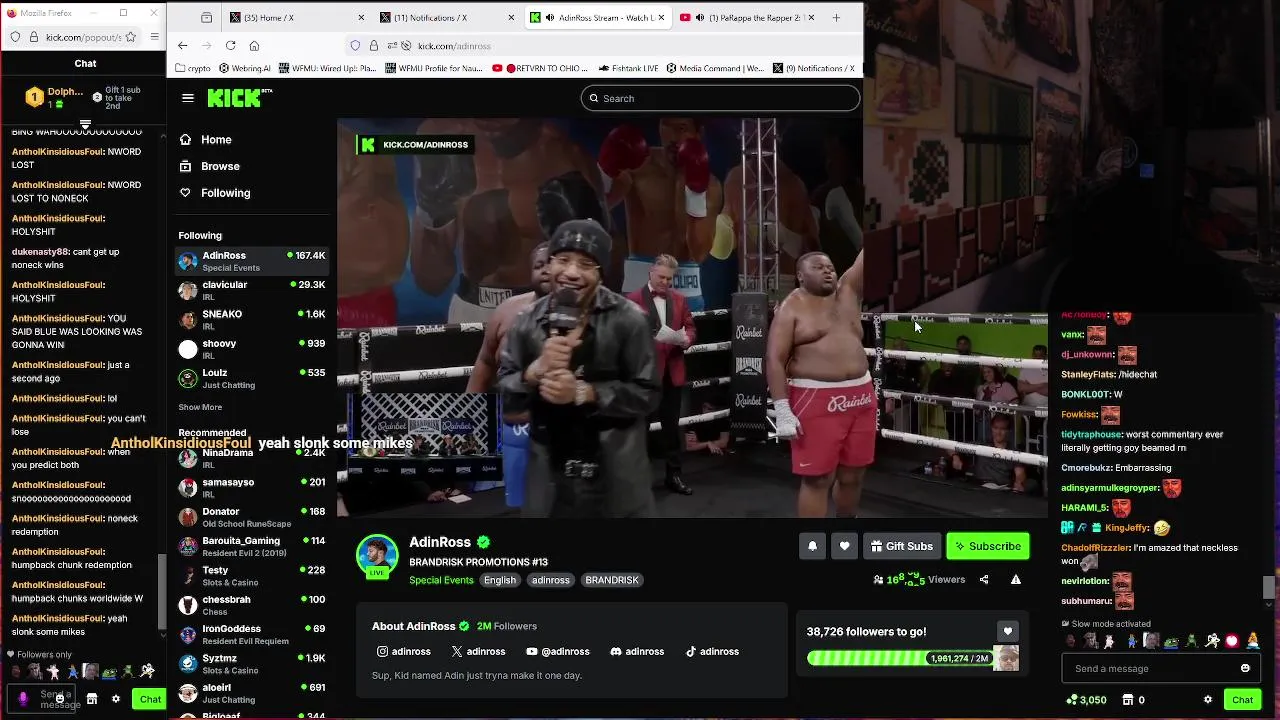The height and width of the screenshot is (720, 1280).
Task: Click the English language tag
Action: pyautogui.click(x=500, y=580)
